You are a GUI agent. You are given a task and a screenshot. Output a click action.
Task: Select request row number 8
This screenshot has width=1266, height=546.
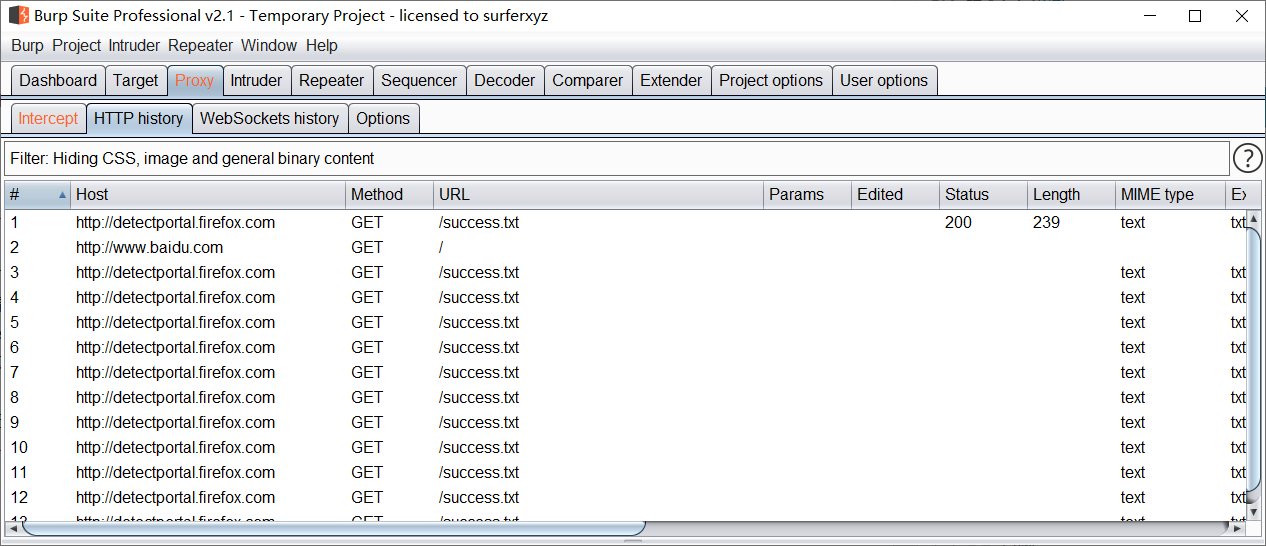(625, 397)
